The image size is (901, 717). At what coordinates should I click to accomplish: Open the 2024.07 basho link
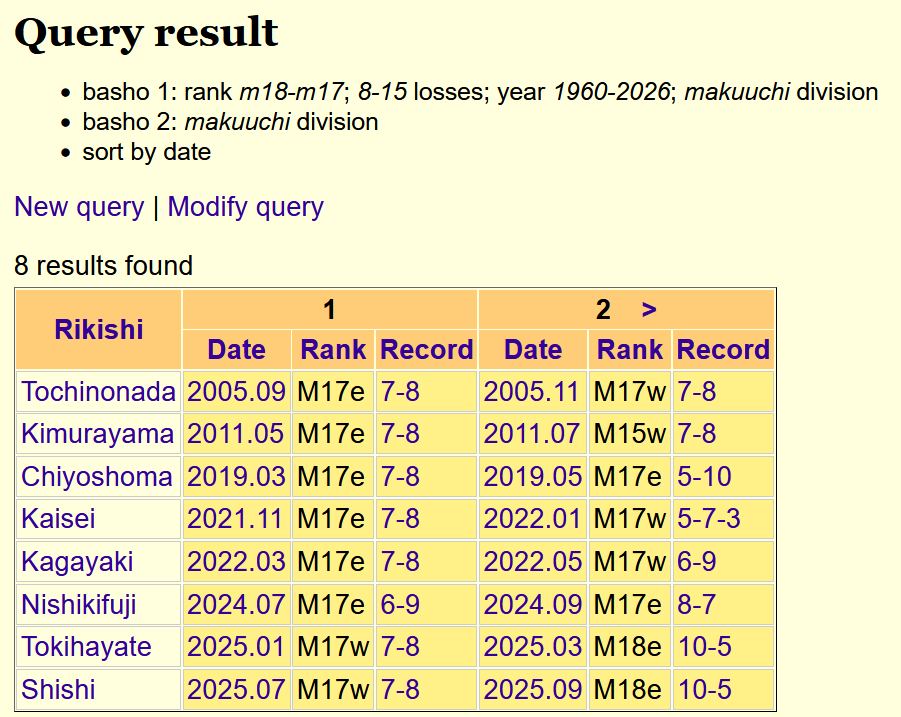tap(236, 605)
